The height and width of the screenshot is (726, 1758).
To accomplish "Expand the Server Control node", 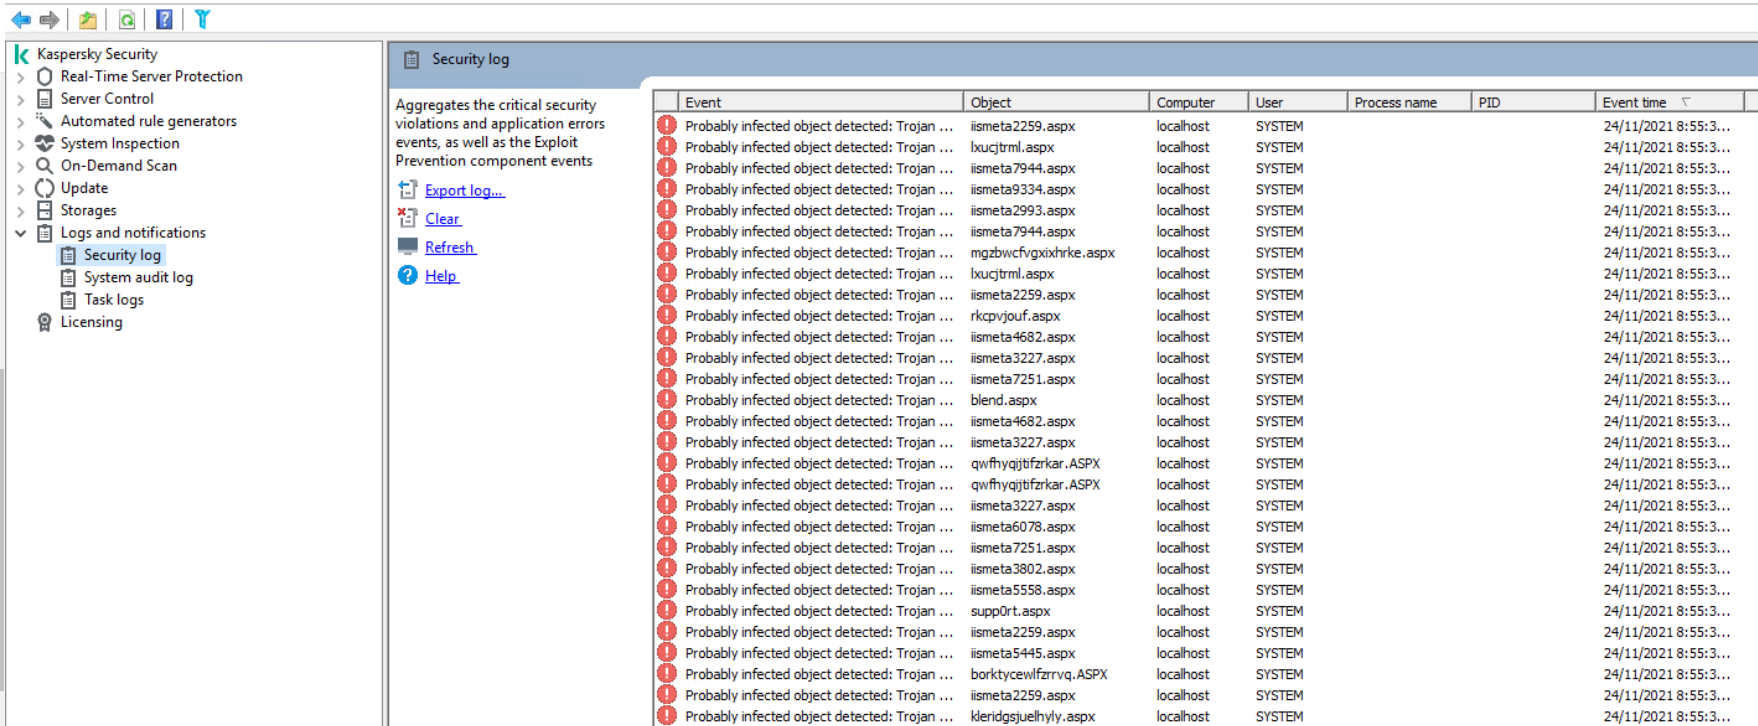I will 20,98.
